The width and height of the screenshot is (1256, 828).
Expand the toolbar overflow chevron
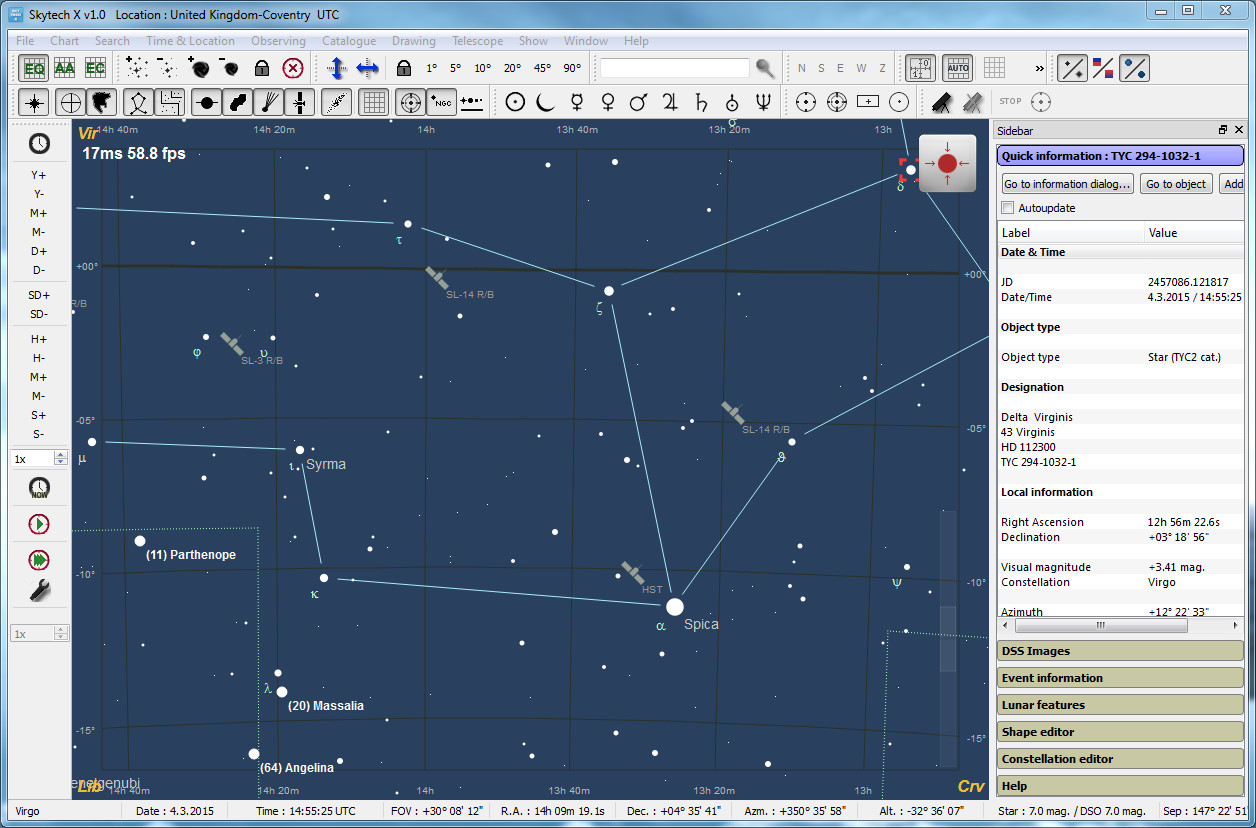coord(1039,68)
